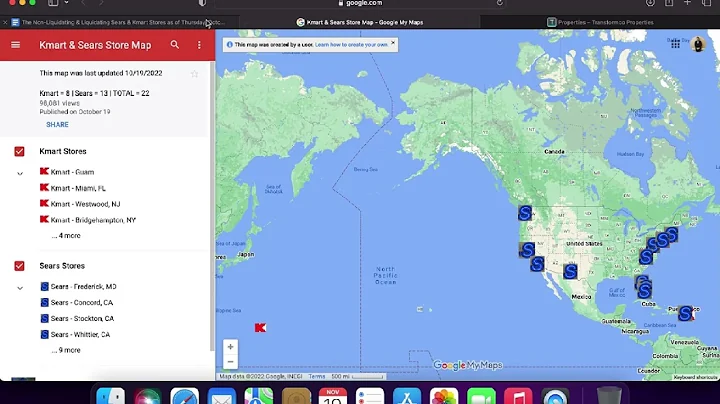Screen dimensions: 720x404
Task: Click the search magnifier icon in the header
Action: pos(174,45)
